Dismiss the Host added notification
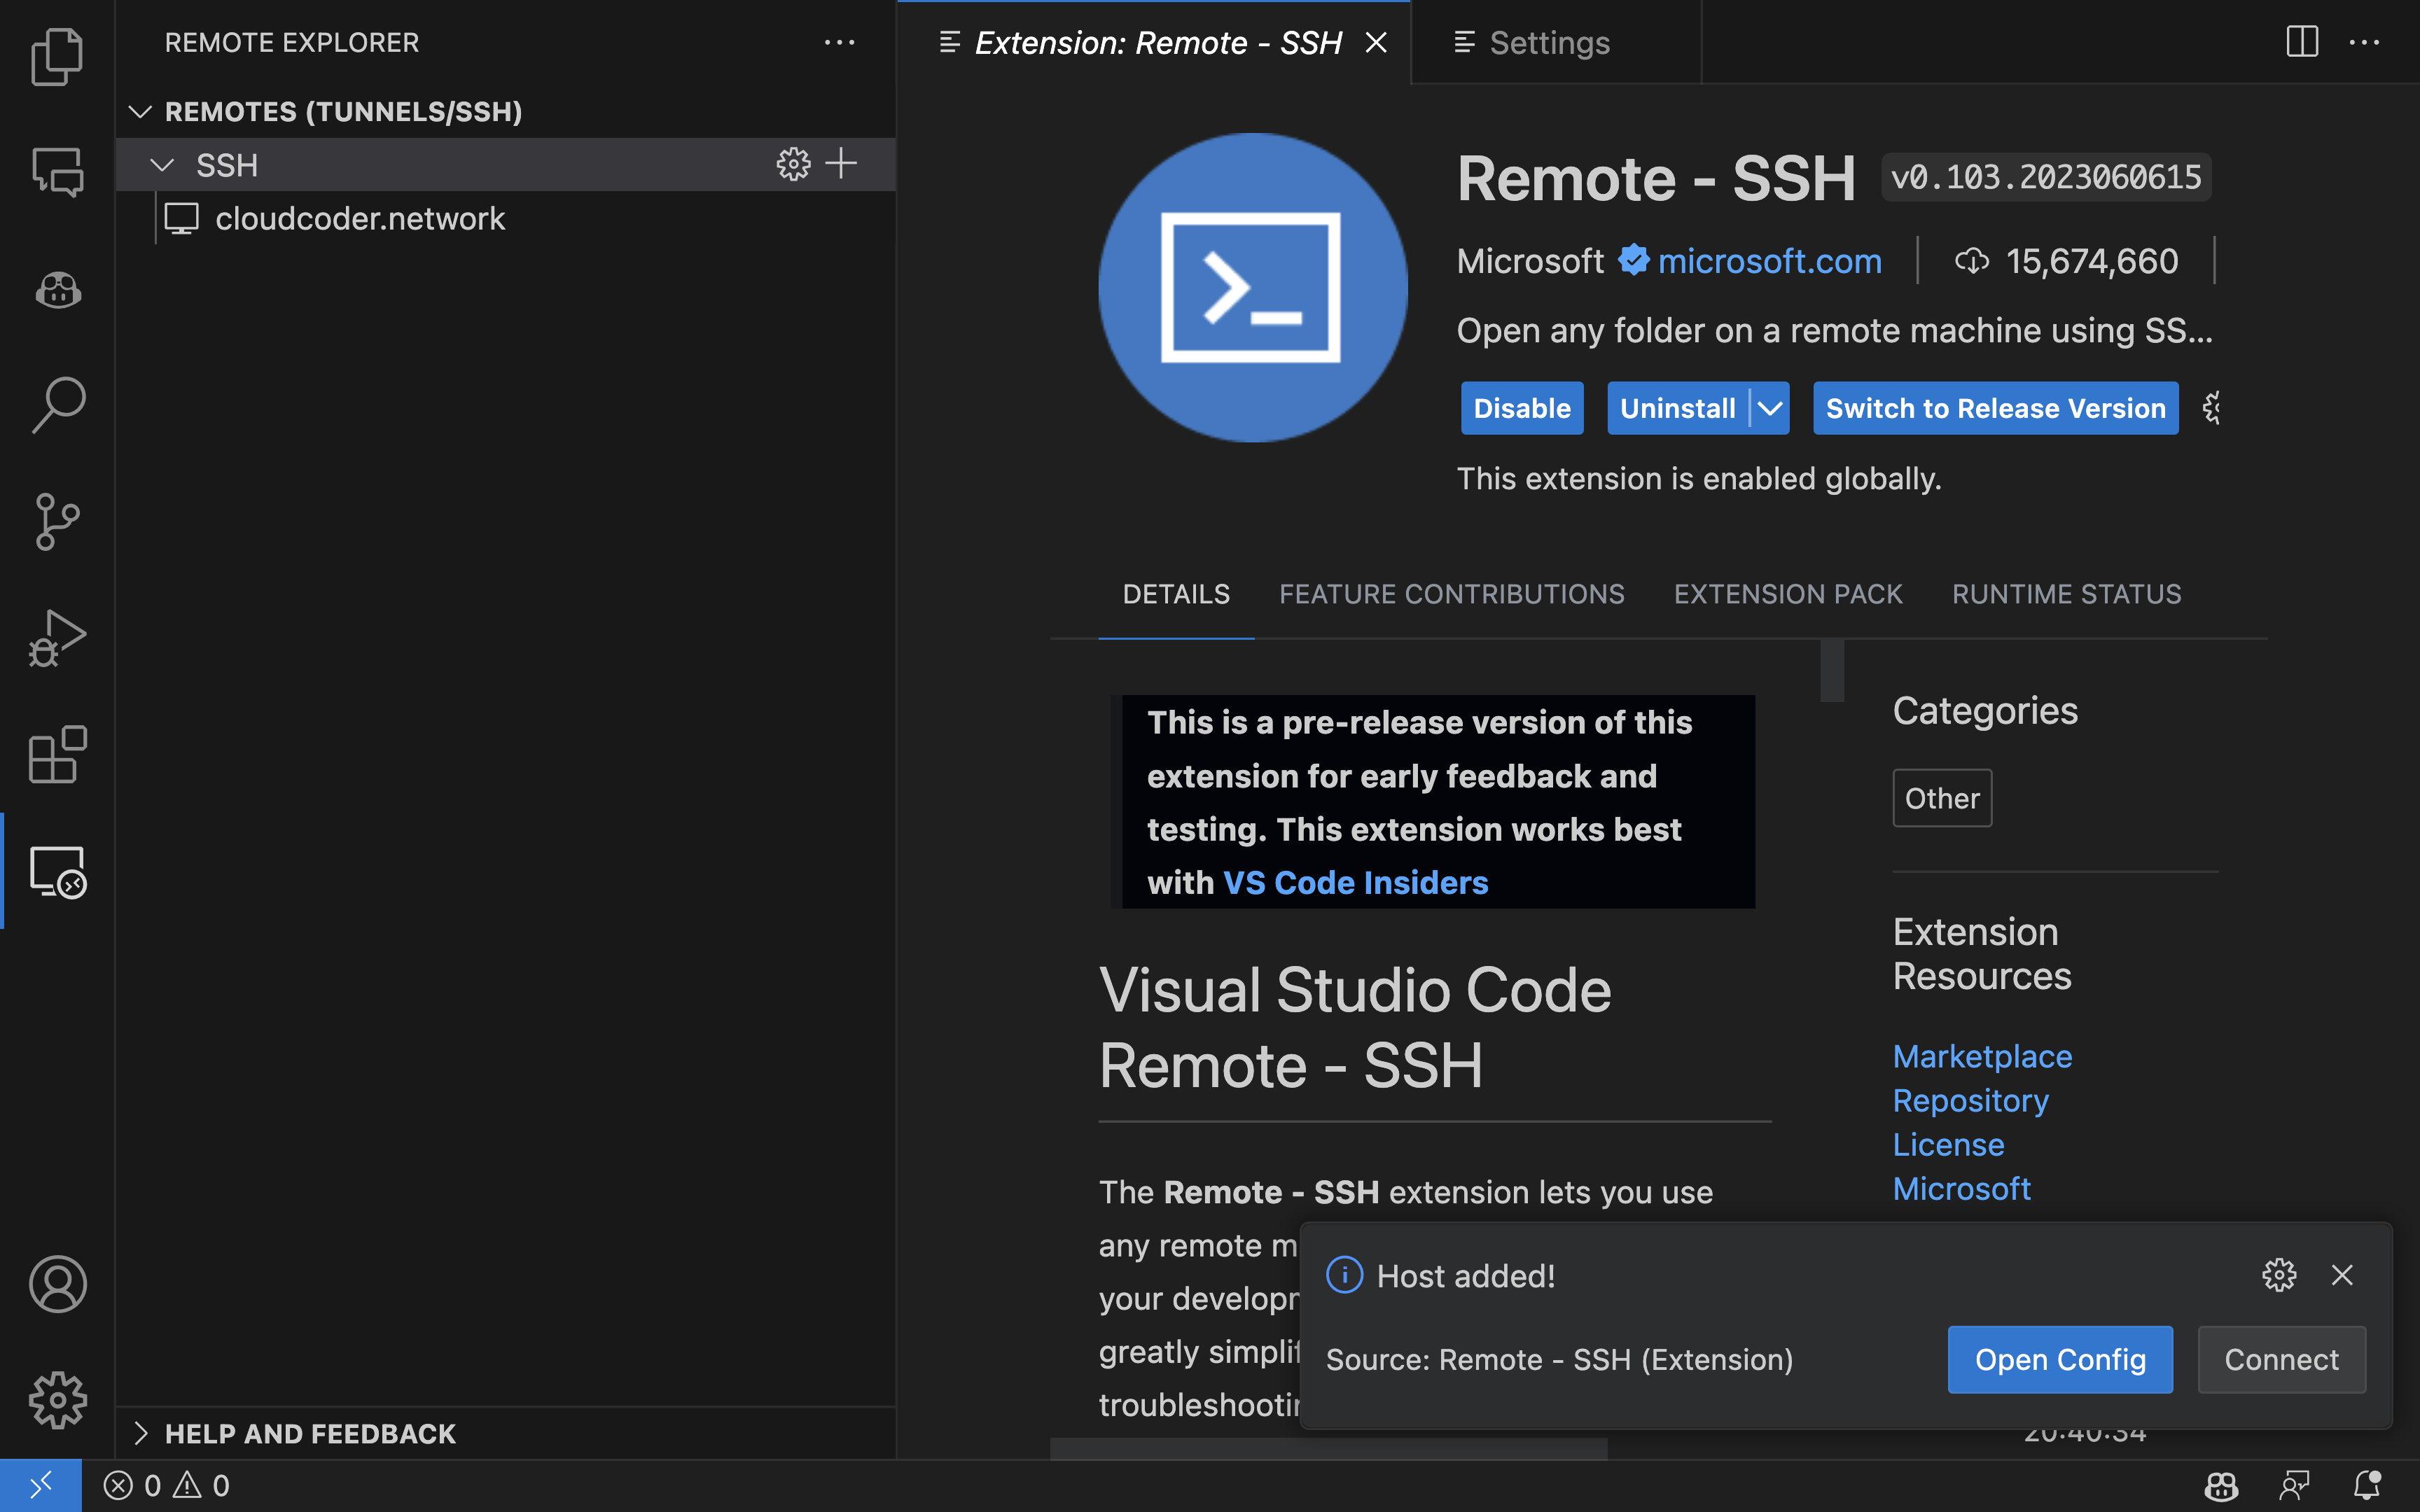Screen dimensions: 2420x1512 click(x=2342, y=1275)
